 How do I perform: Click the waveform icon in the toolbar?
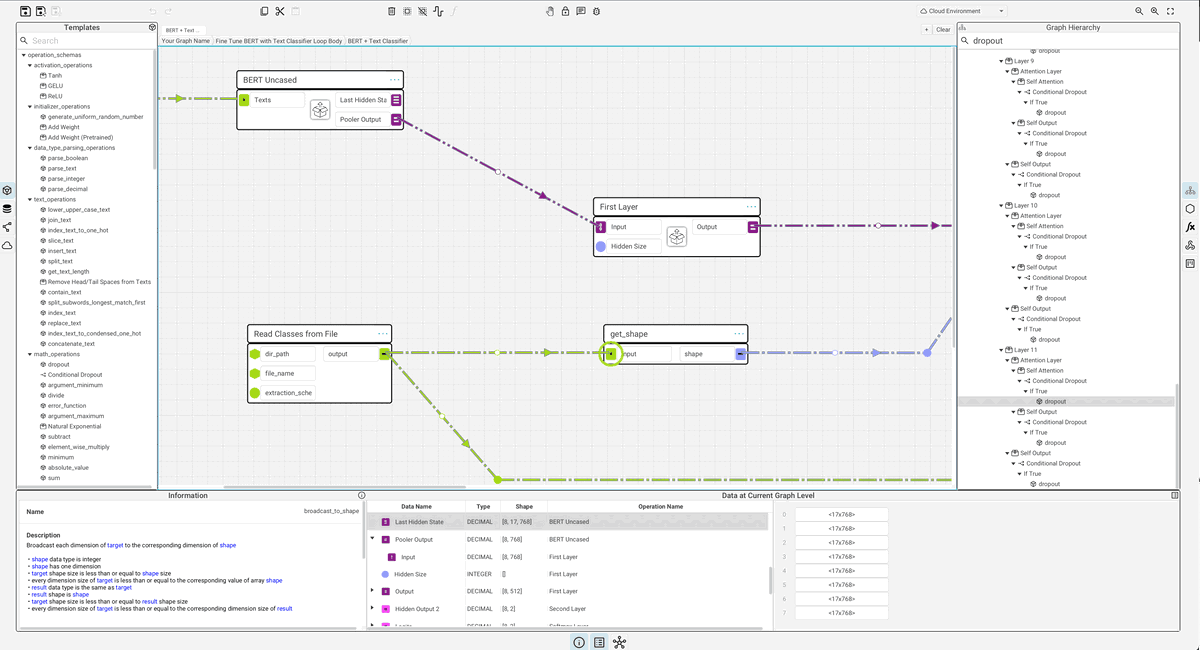[439, 11]
